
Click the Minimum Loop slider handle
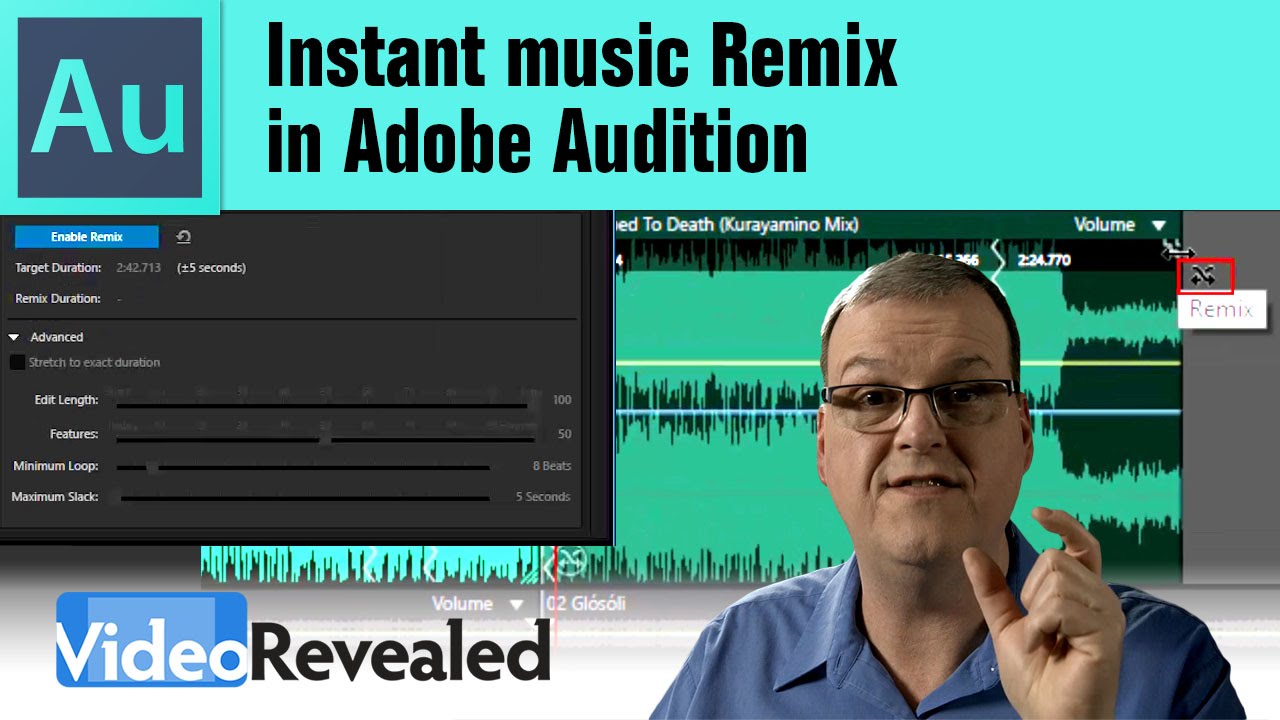(152, 466)
